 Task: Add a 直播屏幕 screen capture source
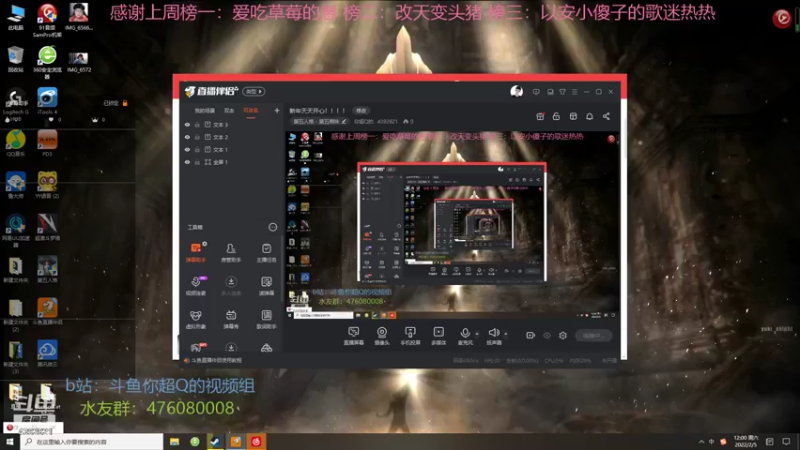click(353, 336)
